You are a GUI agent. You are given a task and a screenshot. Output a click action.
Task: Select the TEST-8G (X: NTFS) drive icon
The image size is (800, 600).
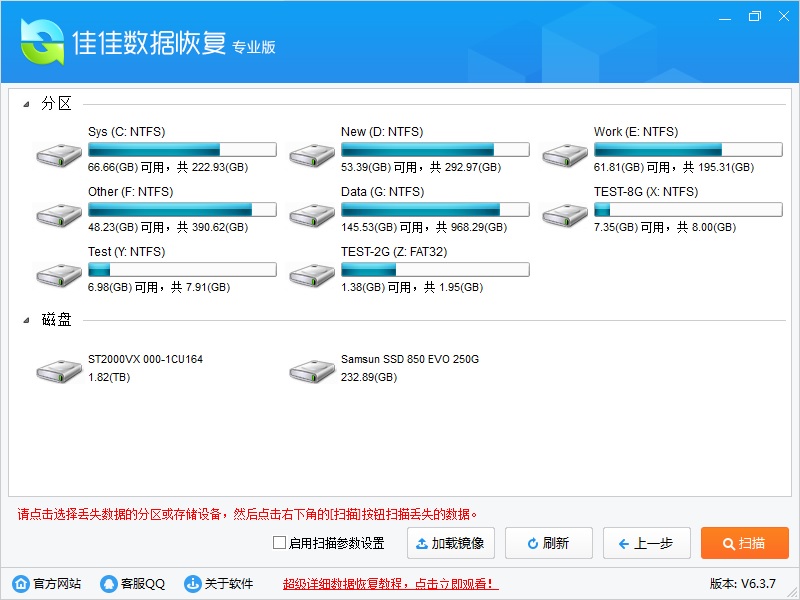point(566,214)
